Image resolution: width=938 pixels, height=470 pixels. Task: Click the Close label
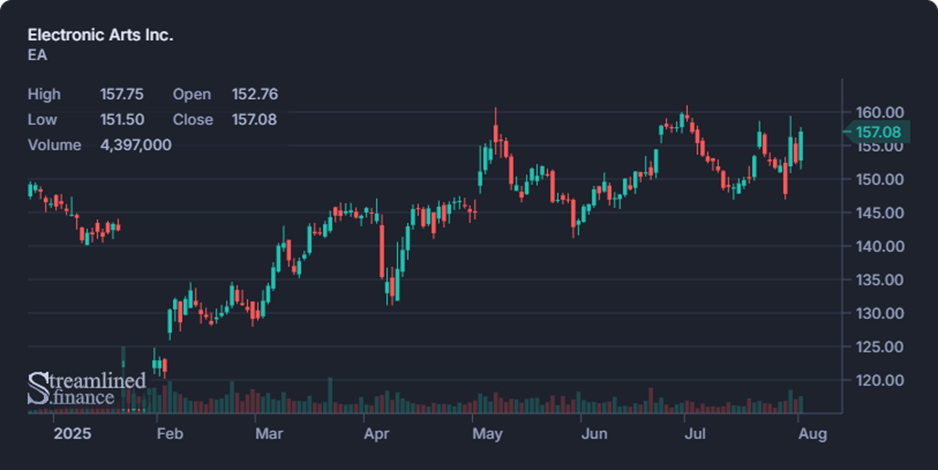click(x=193, y=120)
